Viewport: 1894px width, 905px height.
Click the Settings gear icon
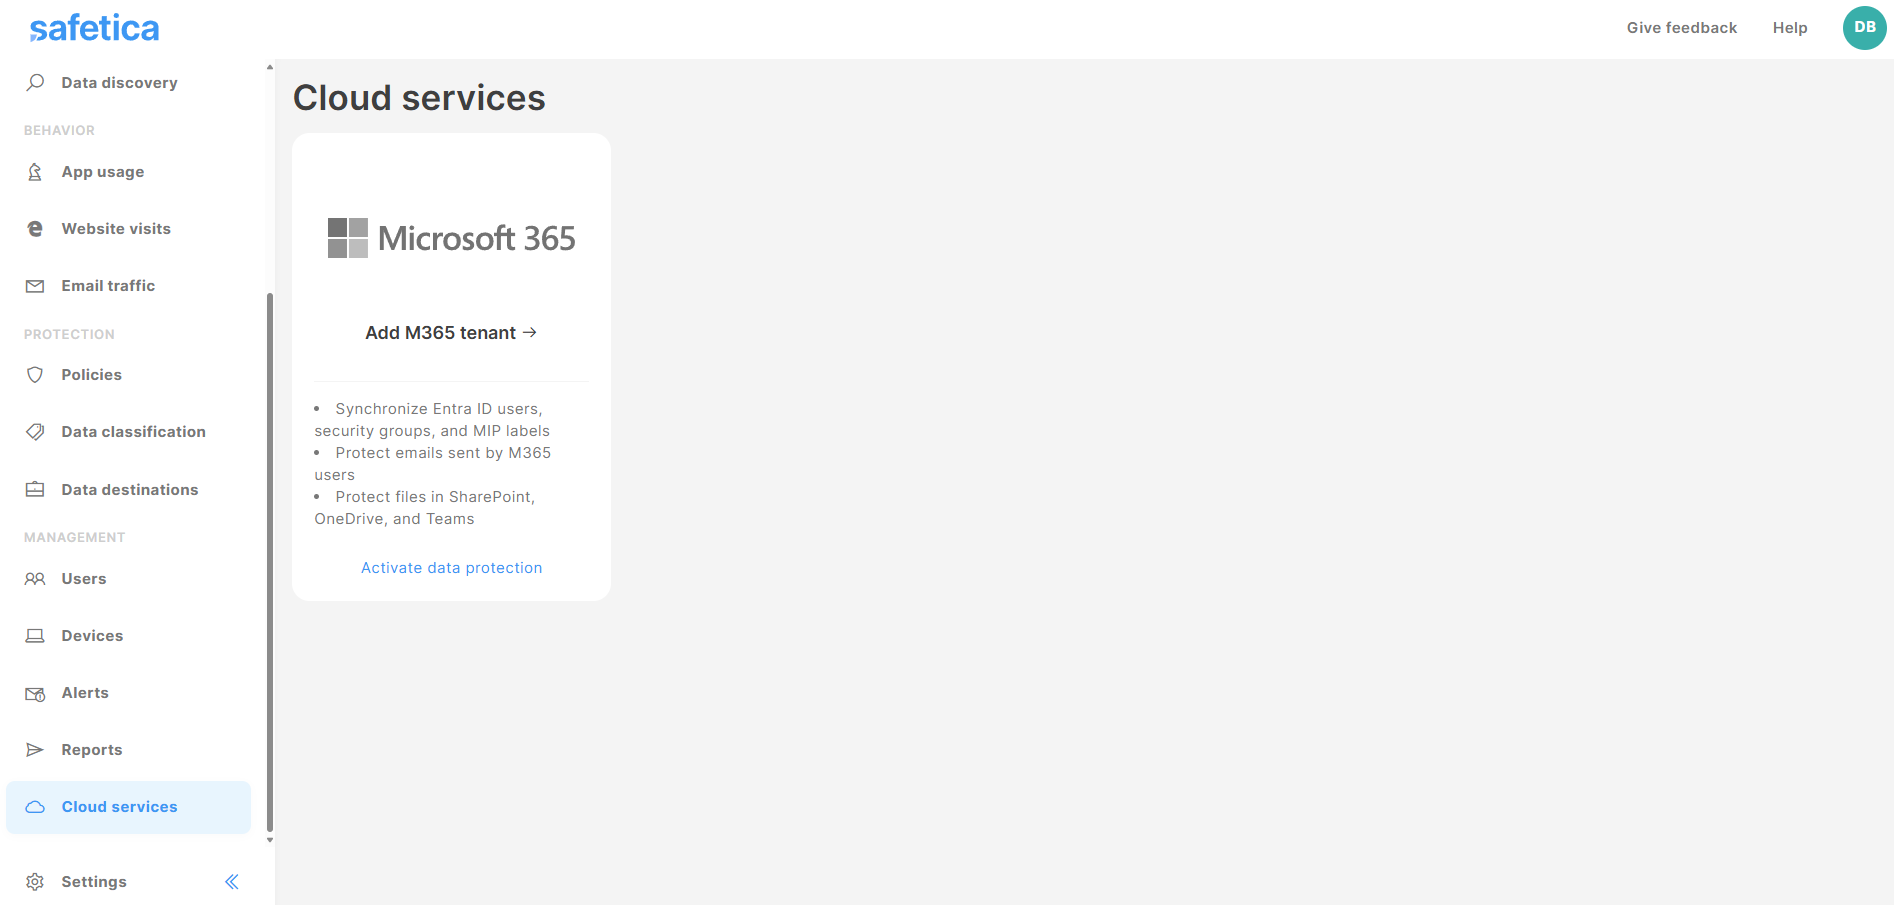point(35,881)
